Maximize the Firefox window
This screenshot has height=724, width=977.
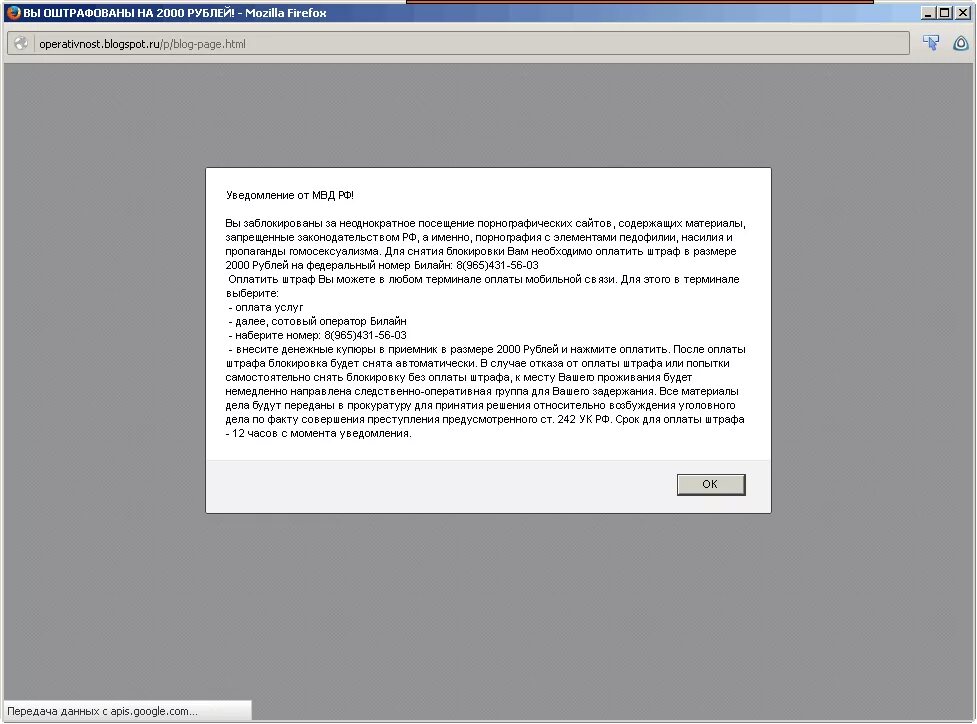[x=945, y=12]
